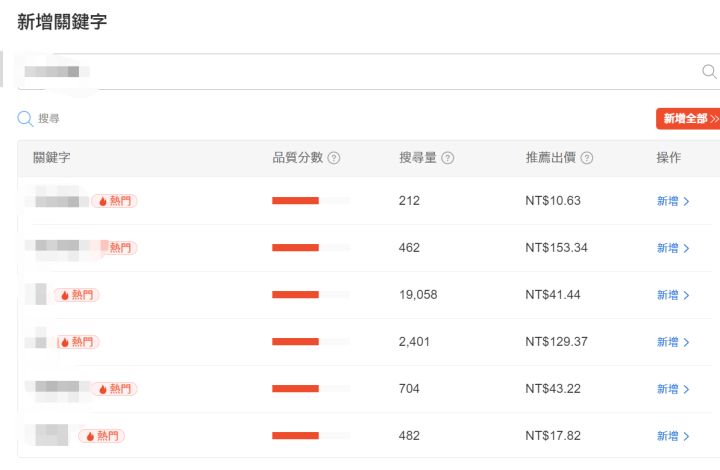Screen dimensions: 720x470
Task: Click the 熱門 badge in the 19,058 row
Action: pyautogui.click(x=77, y=295)
